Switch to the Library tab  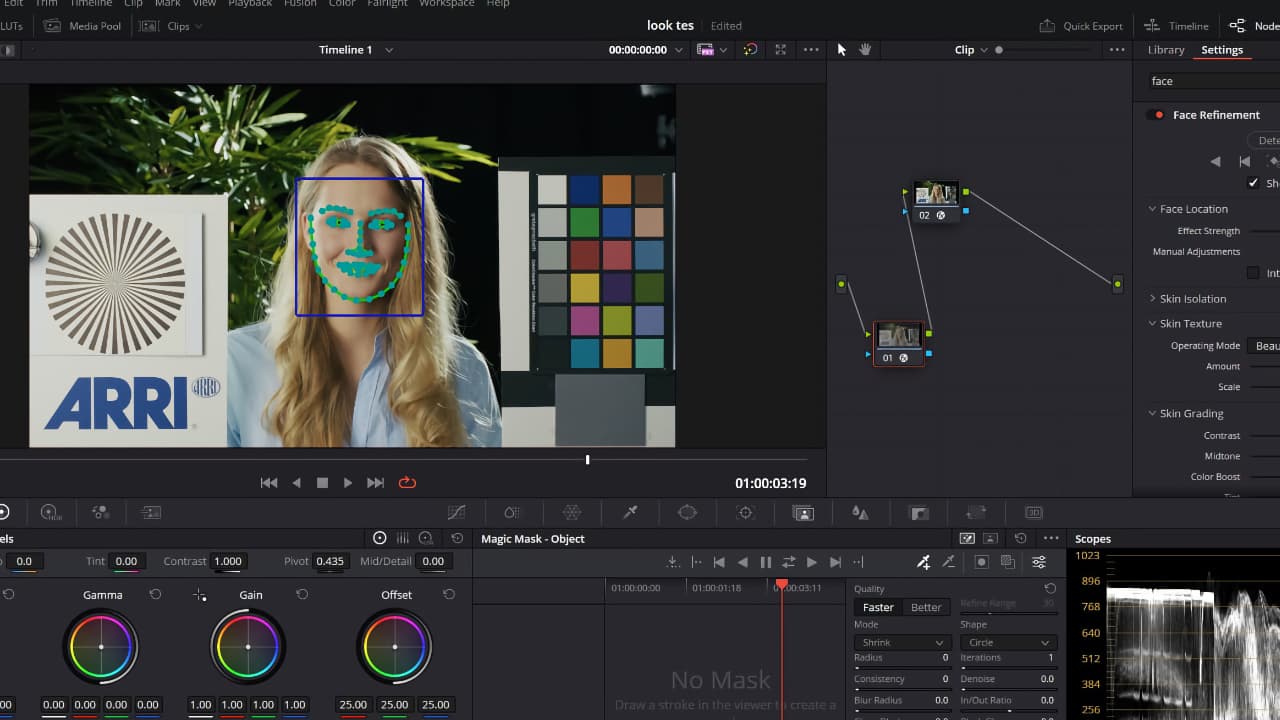(1166, 50)
